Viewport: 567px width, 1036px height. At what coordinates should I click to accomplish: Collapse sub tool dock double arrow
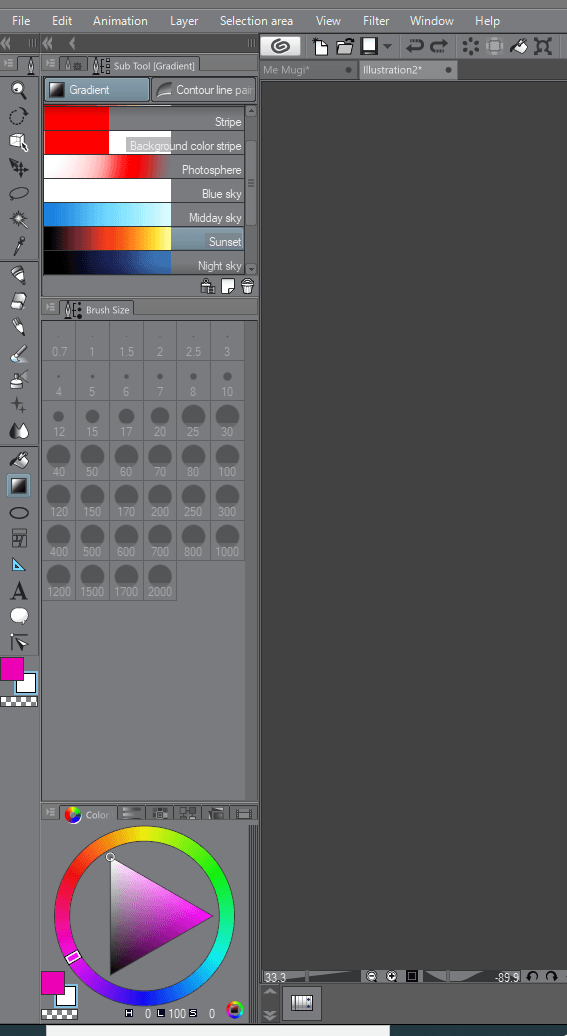(x=48, y=44)
